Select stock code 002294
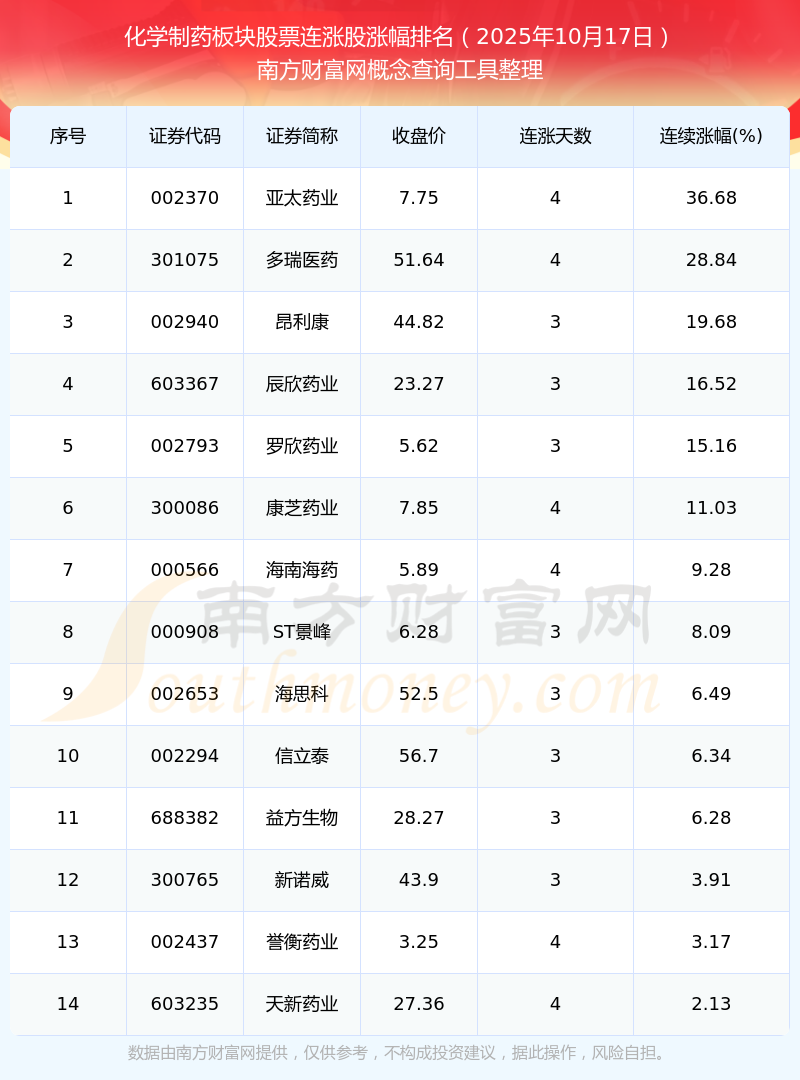 pyautogui.click(x=185, y=756)
